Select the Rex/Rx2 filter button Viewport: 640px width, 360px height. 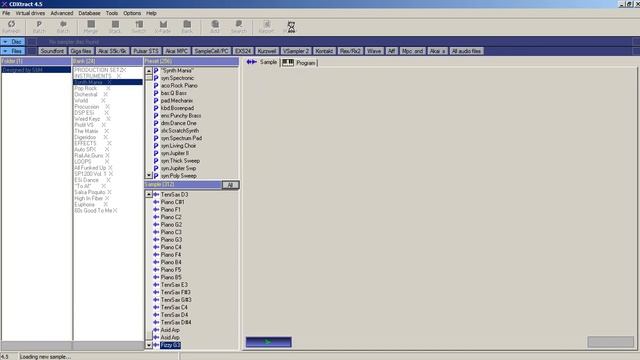(x=350, y=51)
